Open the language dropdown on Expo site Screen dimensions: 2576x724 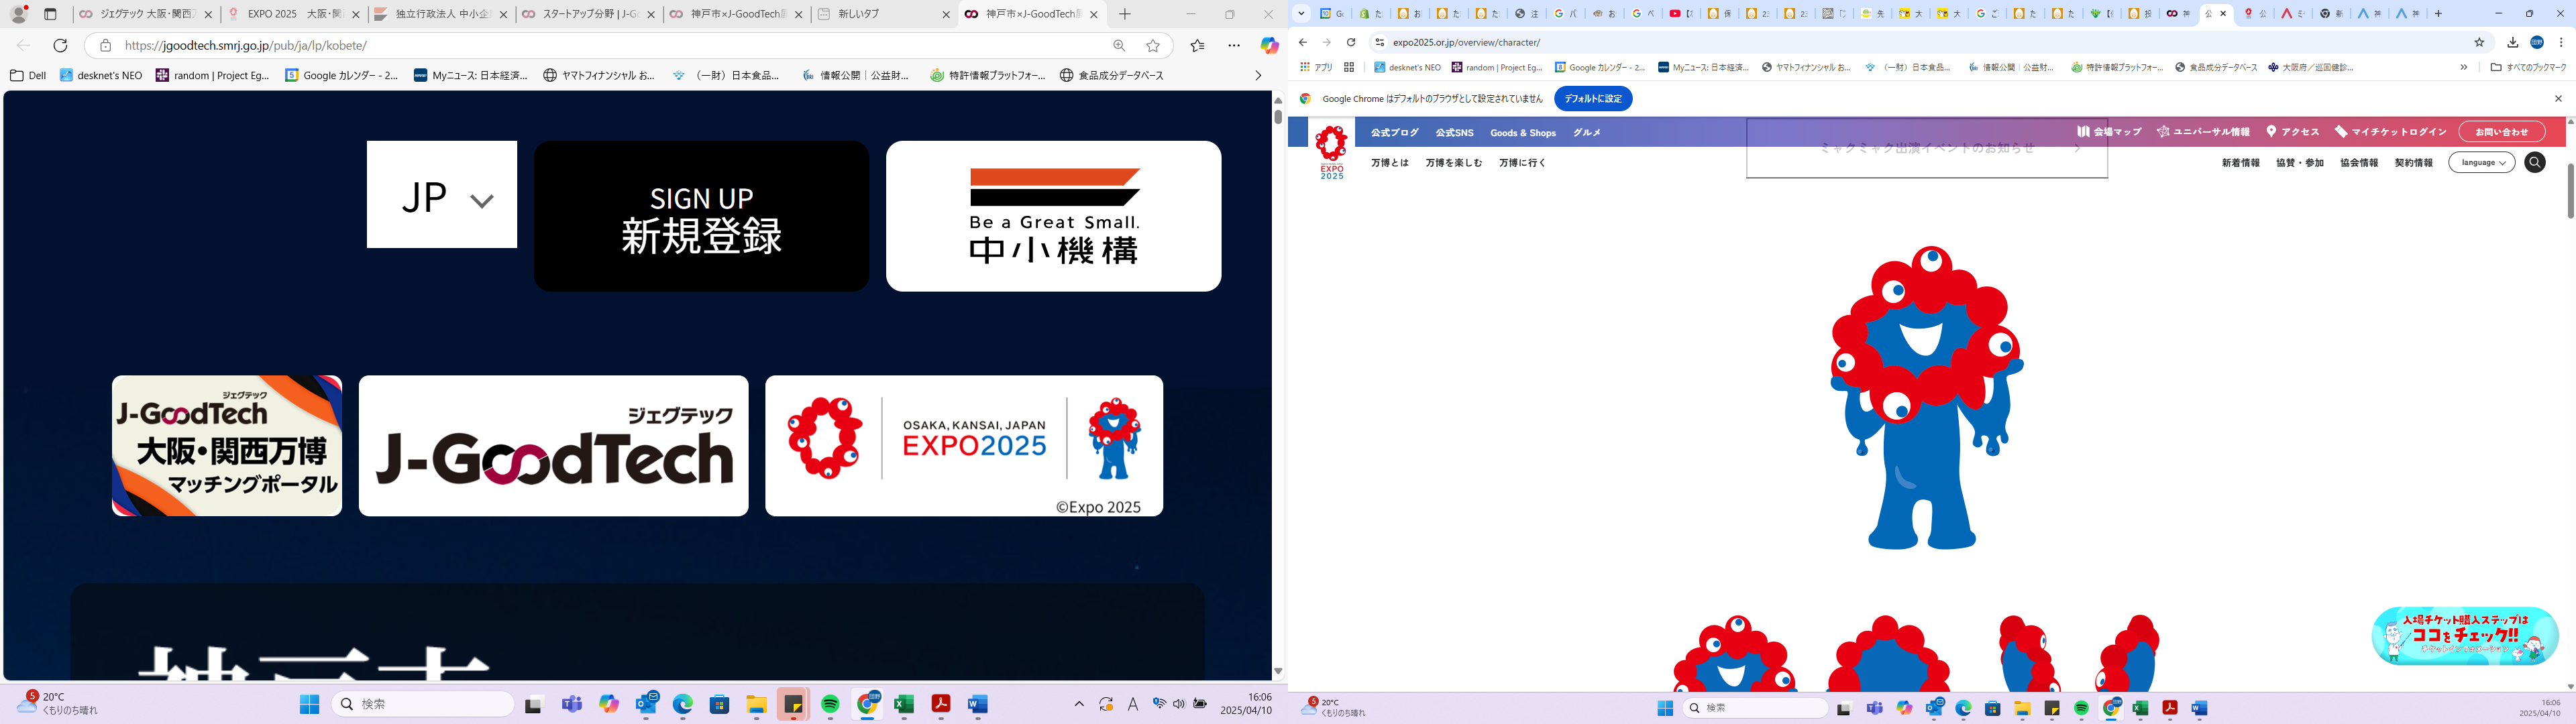point(2481,162)
